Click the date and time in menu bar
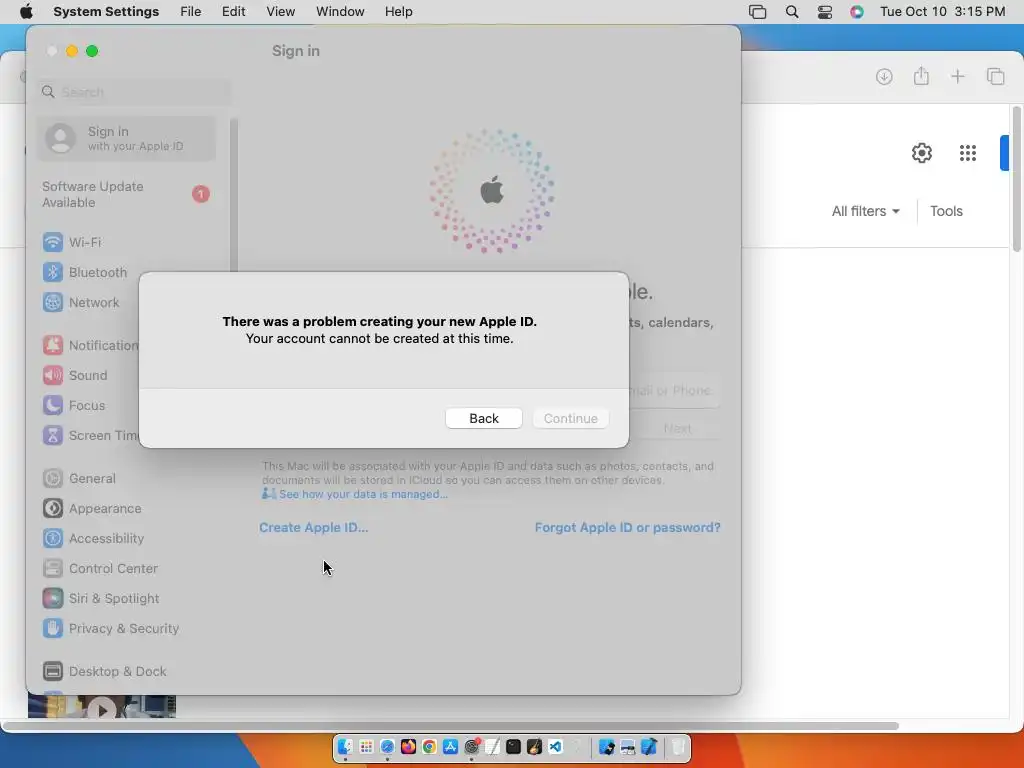1024x768 pixels. point(942,12)
